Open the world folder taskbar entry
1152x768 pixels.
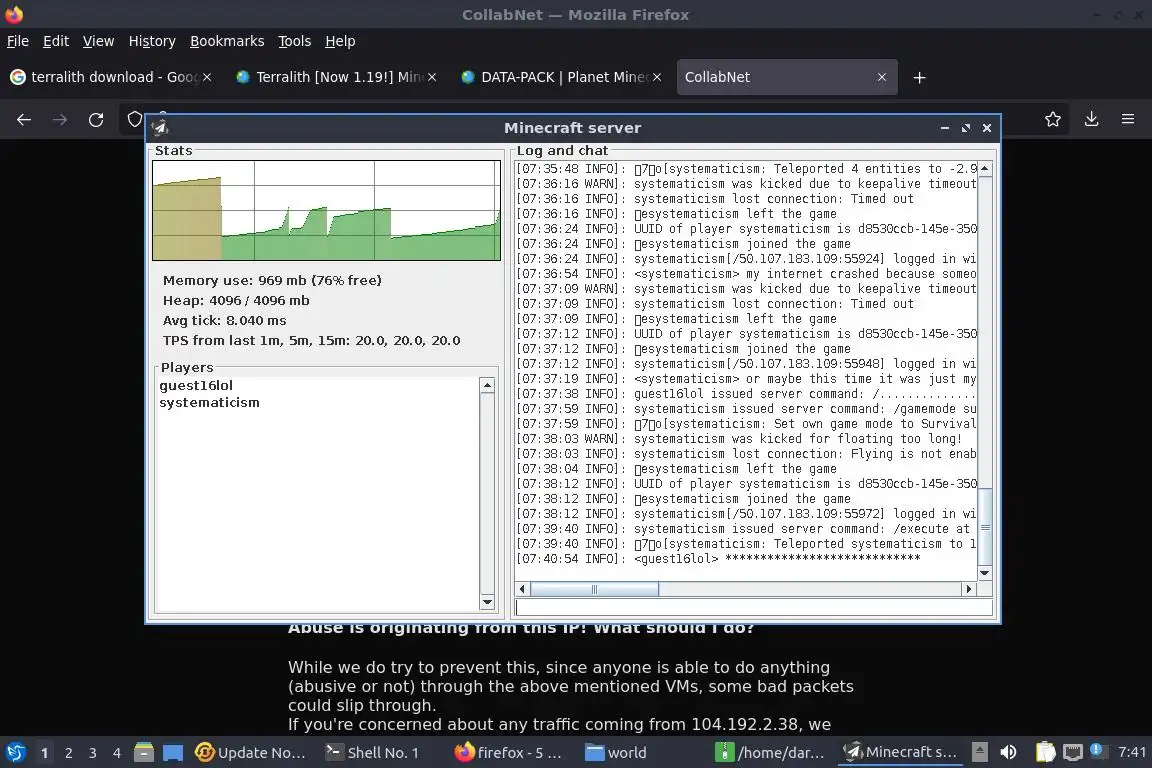point(616,753)
